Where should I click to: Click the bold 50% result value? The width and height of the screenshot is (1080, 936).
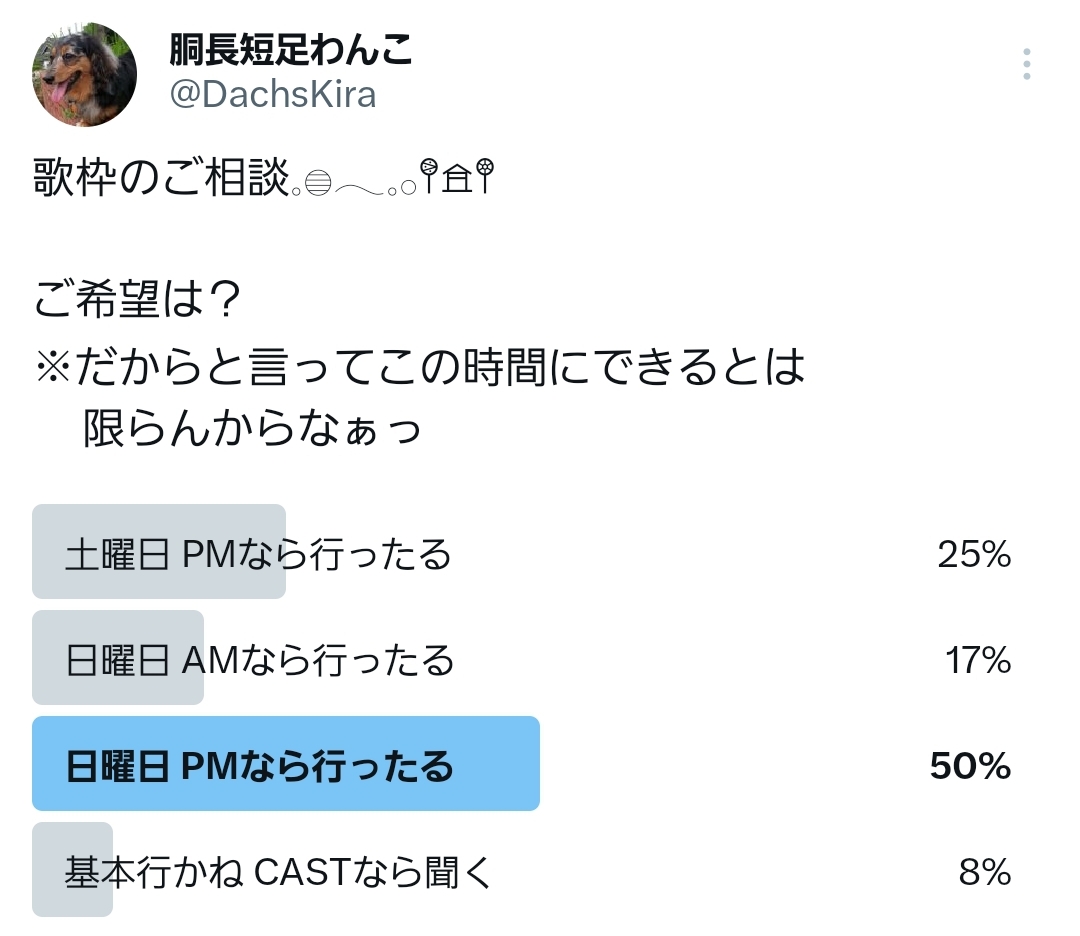click(970, 767)
